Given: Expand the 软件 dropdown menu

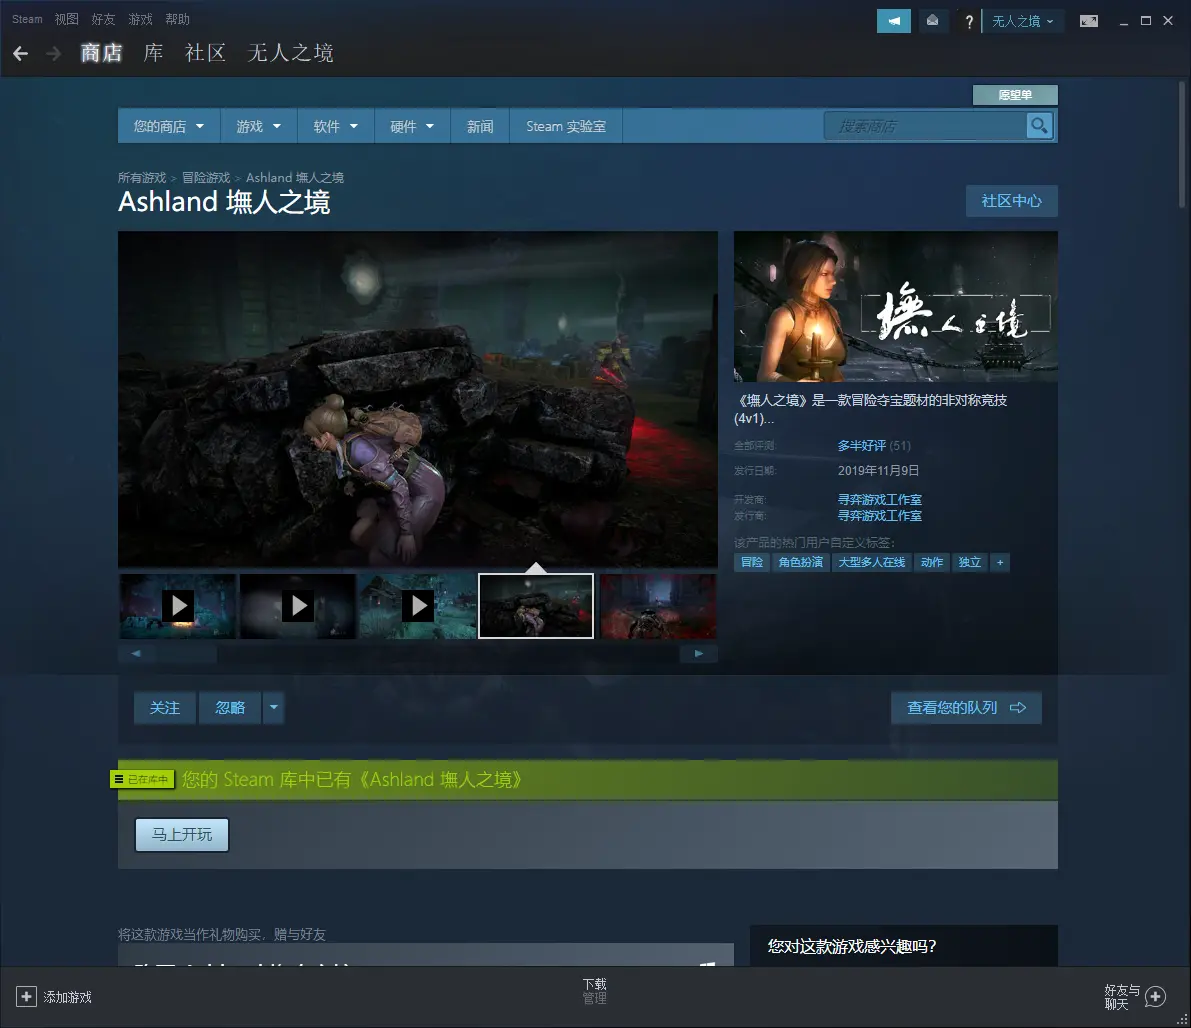Looking at the screenshot, I should click(336, 126).
